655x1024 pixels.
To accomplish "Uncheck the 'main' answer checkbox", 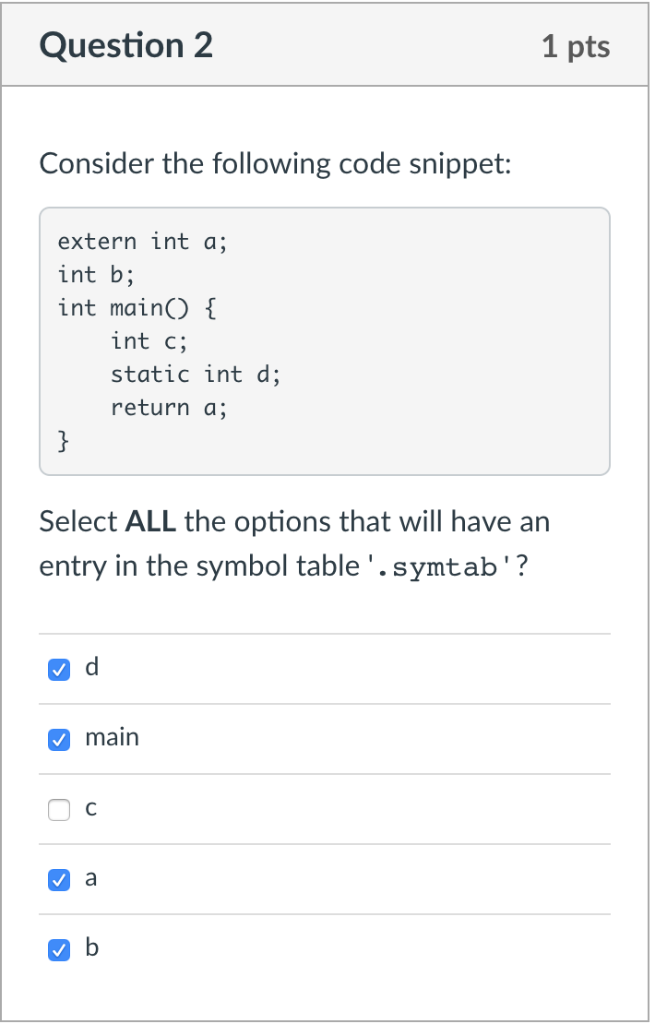I will (x=59, y=739).
